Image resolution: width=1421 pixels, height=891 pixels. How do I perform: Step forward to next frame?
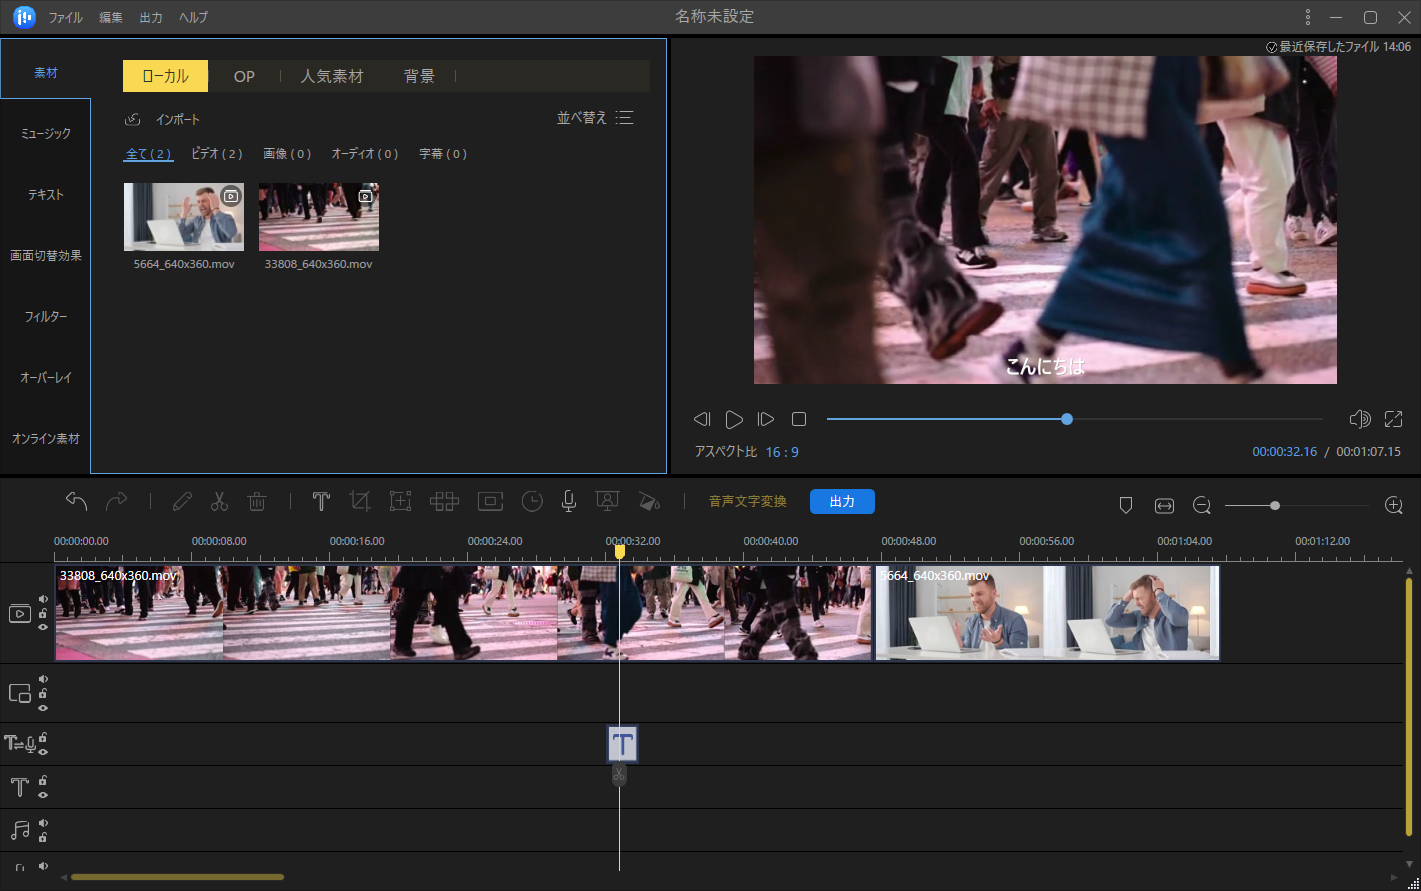click(766, 419)
